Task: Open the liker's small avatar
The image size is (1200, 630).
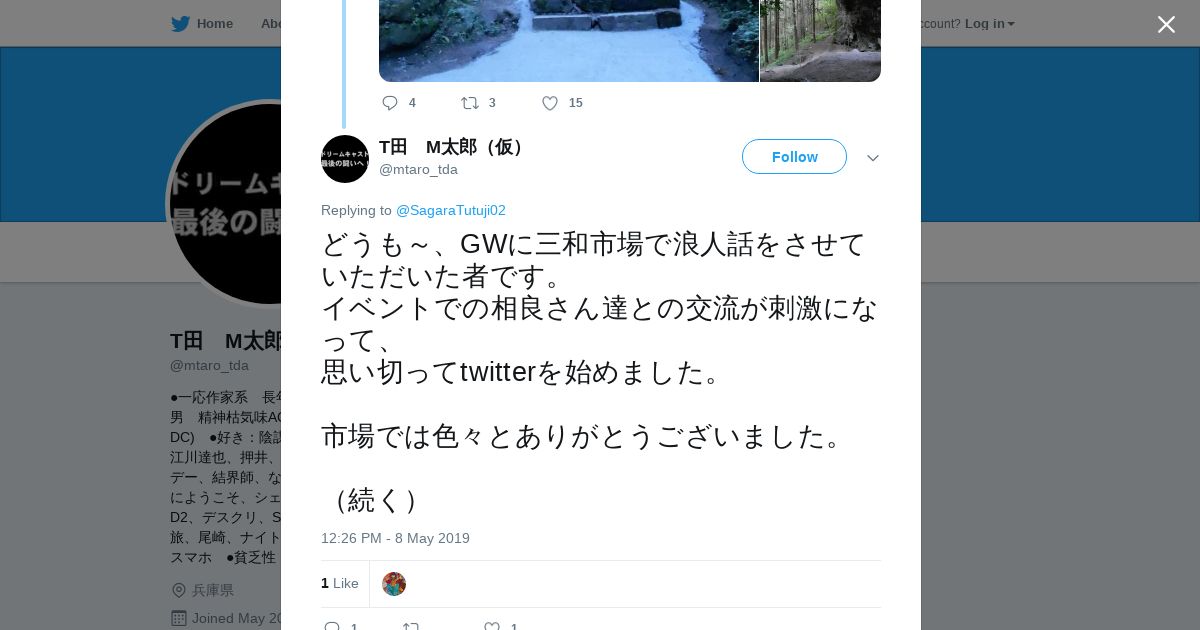Action: [394, 584]
